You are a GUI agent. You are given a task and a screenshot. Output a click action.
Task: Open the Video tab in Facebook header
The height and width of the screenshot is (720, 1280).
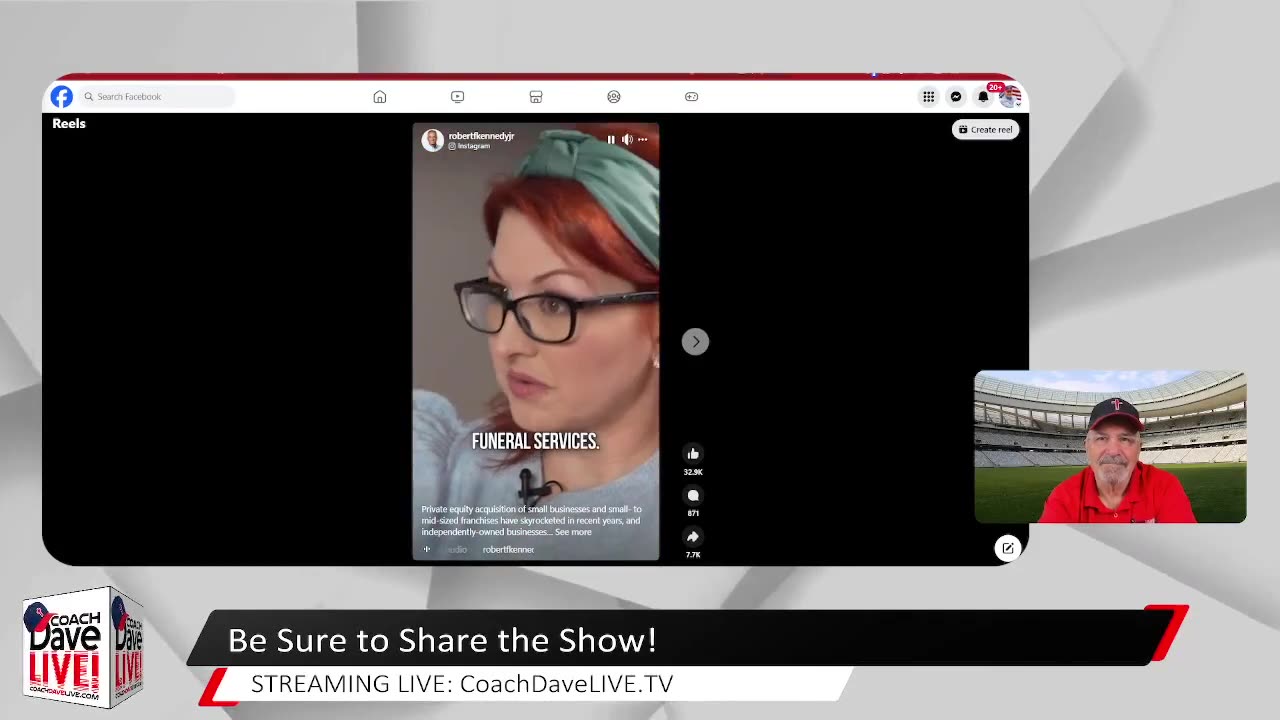coord(458,97)
